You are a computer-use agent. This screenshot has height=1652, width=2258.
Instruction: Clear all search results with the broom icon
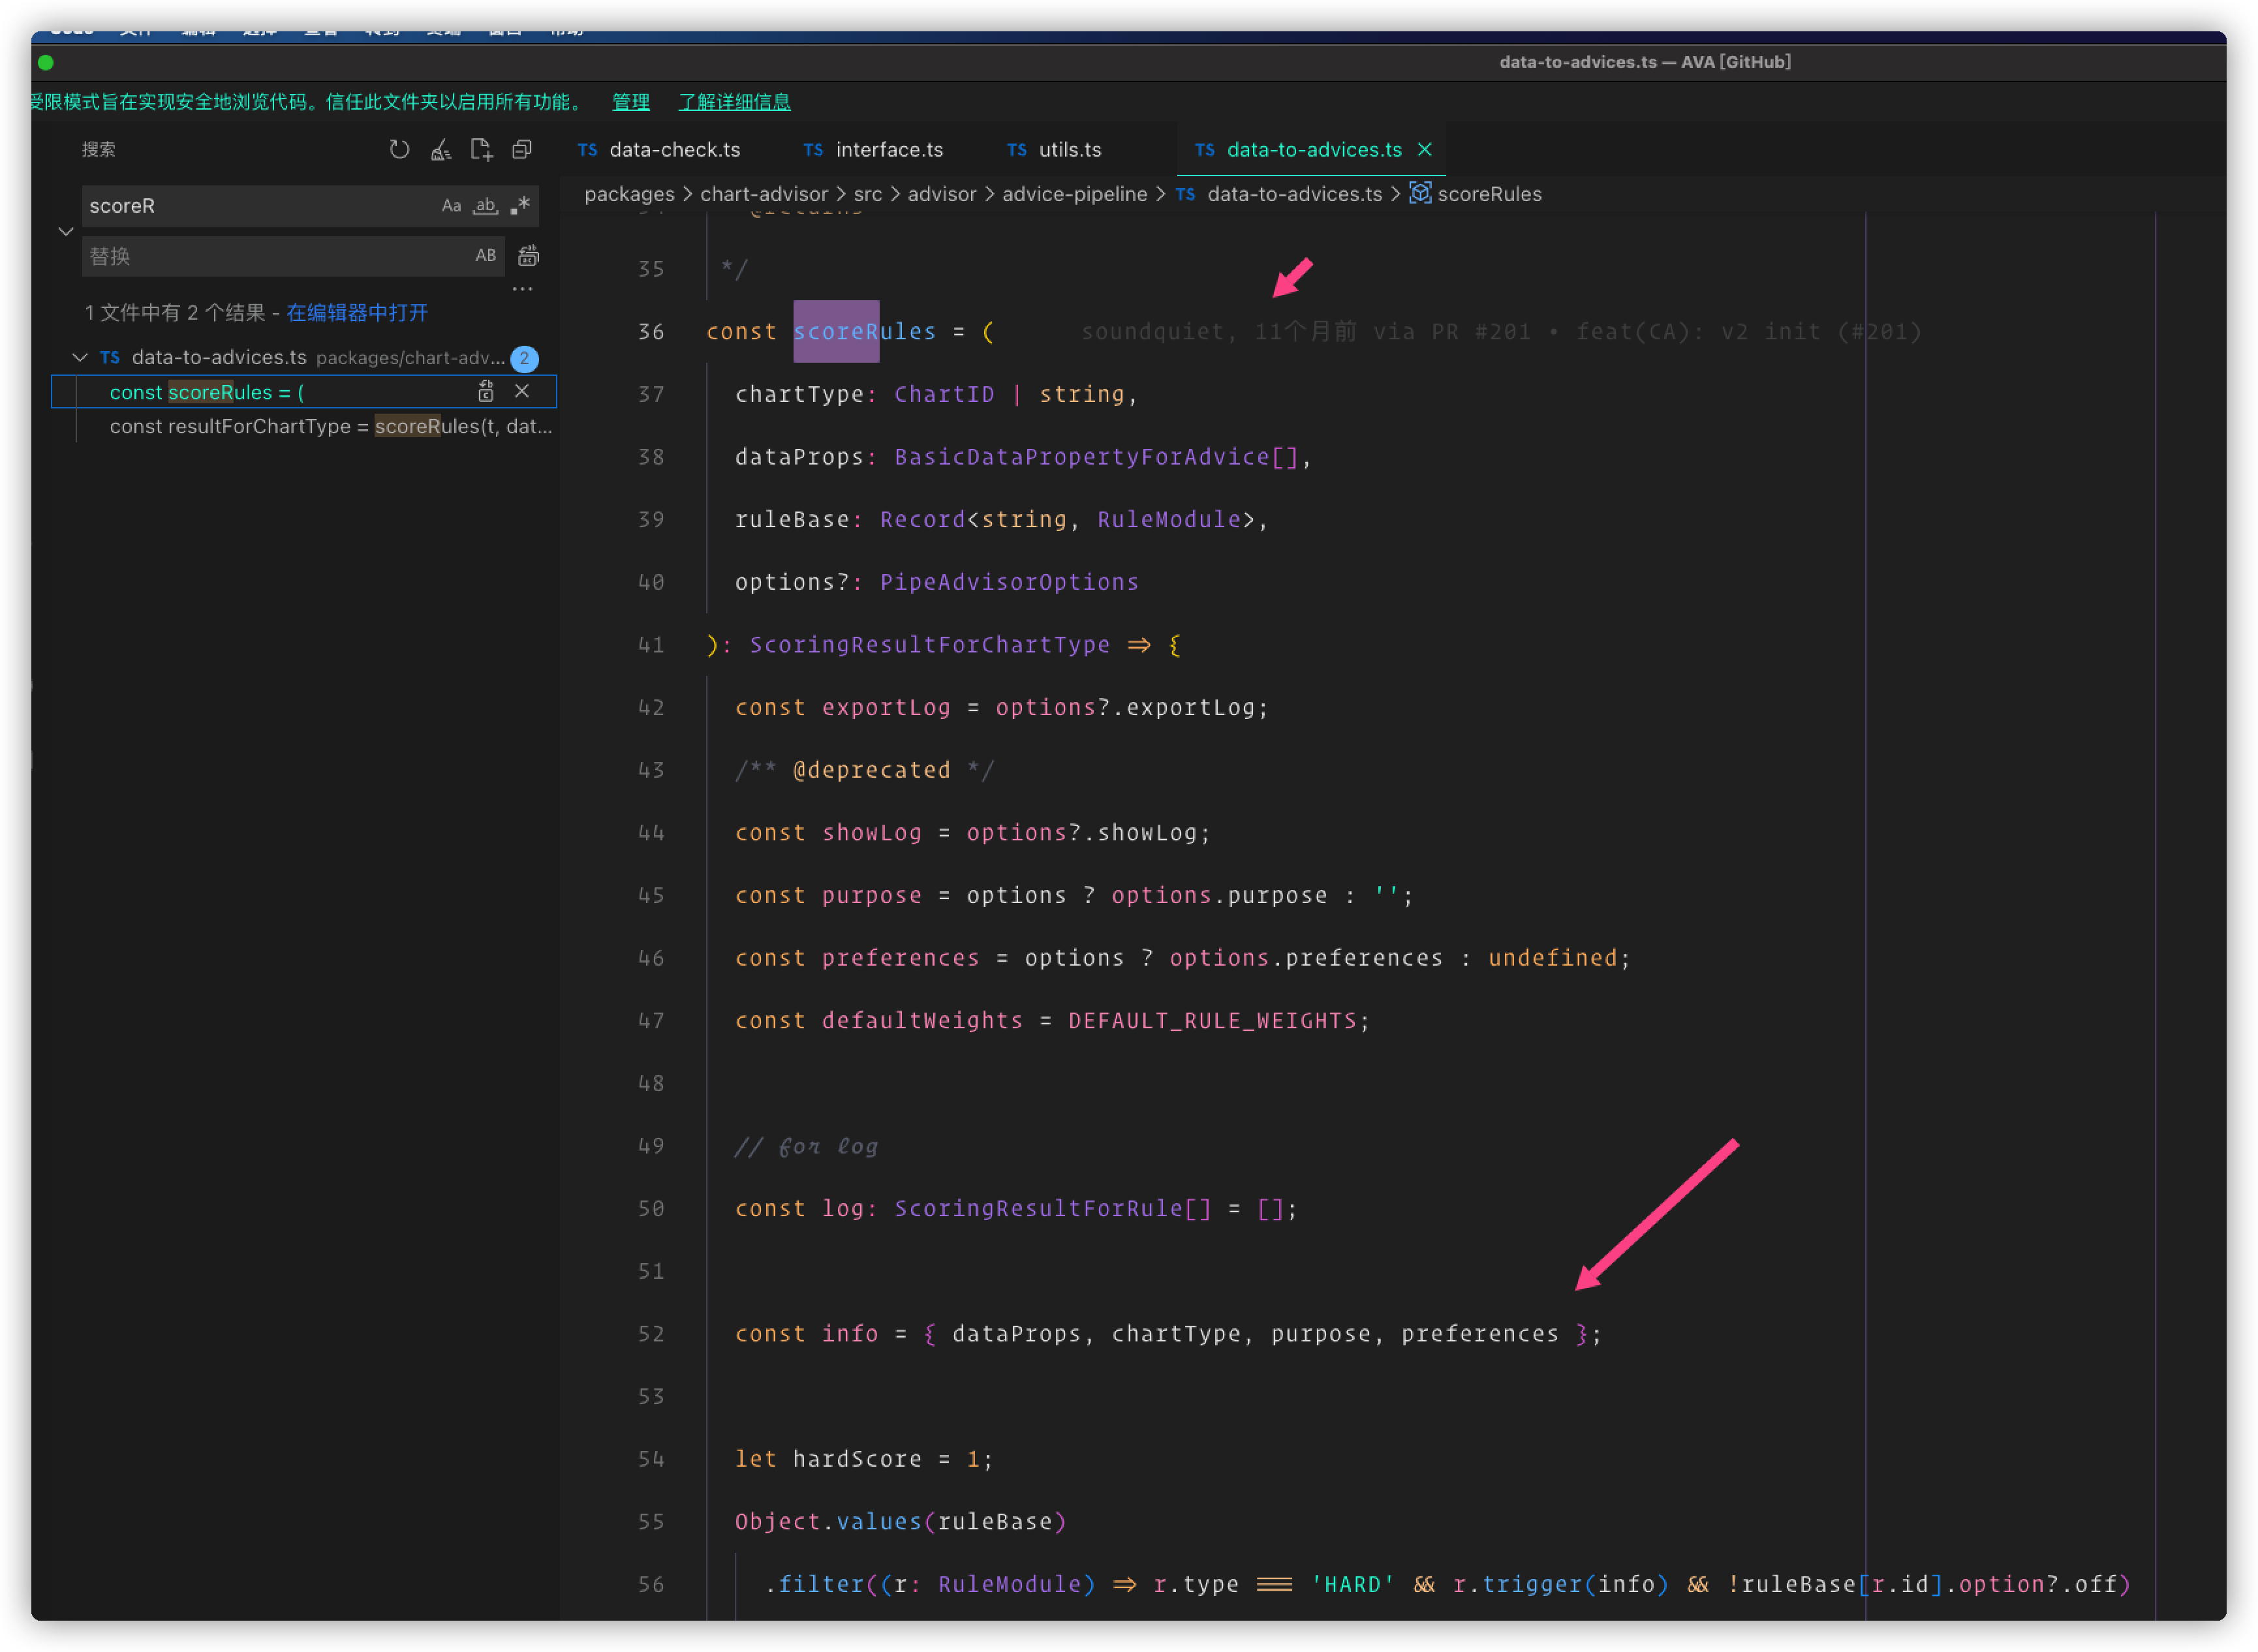[x=441, y=149]
